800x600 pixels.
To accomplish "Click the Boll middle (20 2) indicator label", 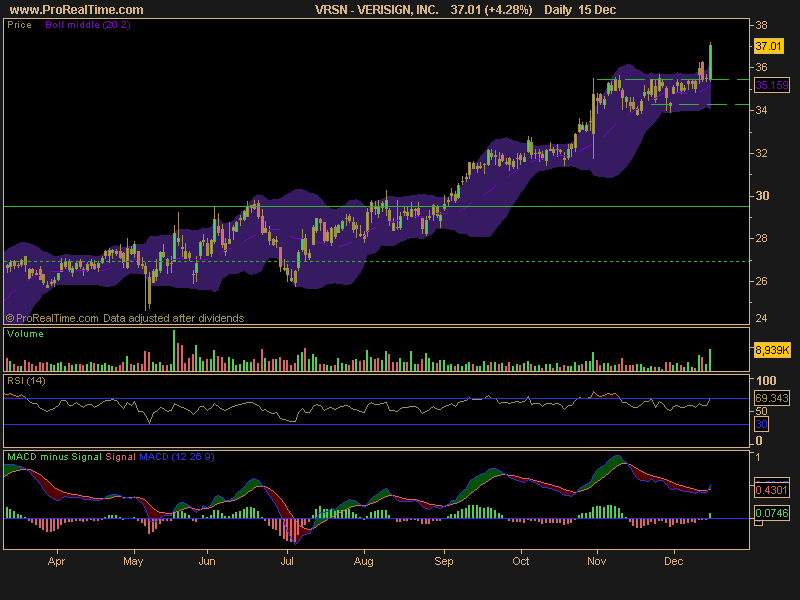I will pos(88,24).
